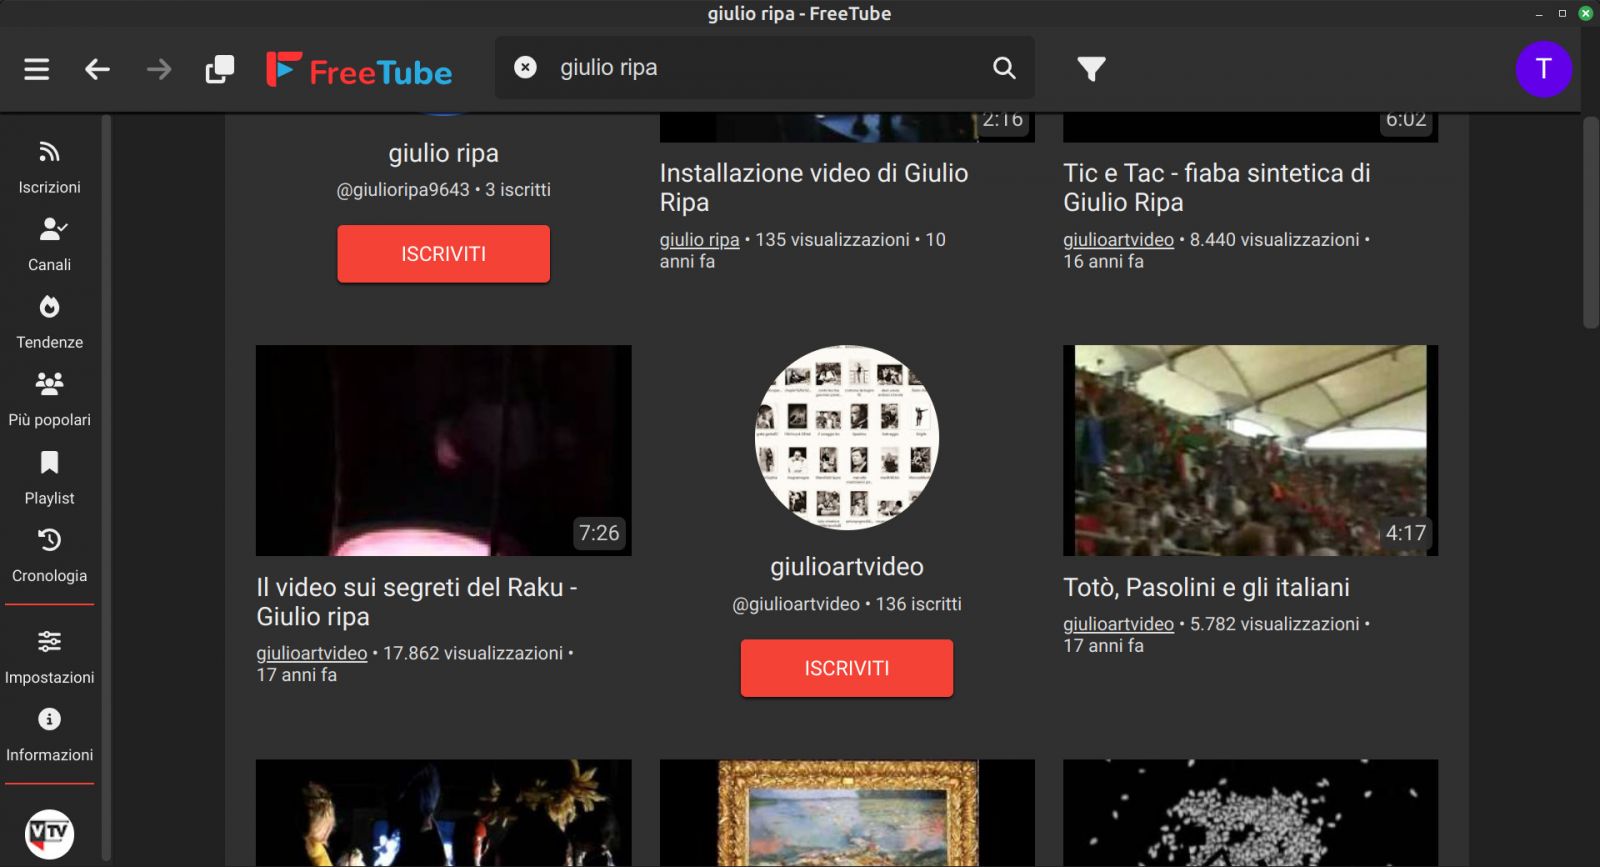The width and height of the screenshot is (1600, 867).
Task: Open giulioartvideo uploader link under Totò video
Action: coord(1118,624)
